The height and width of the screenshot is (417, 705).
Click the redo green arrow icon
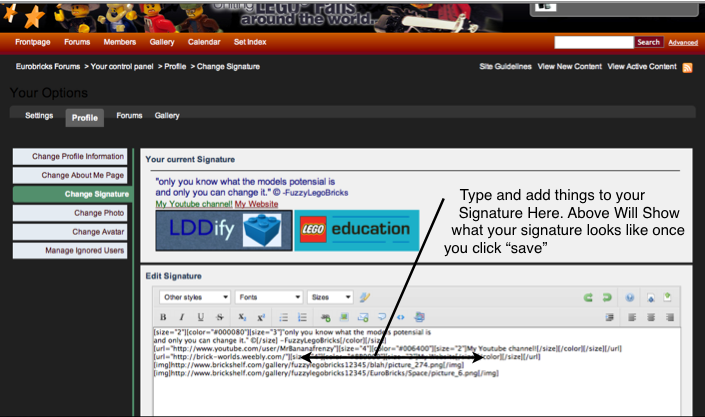(607, 297)
